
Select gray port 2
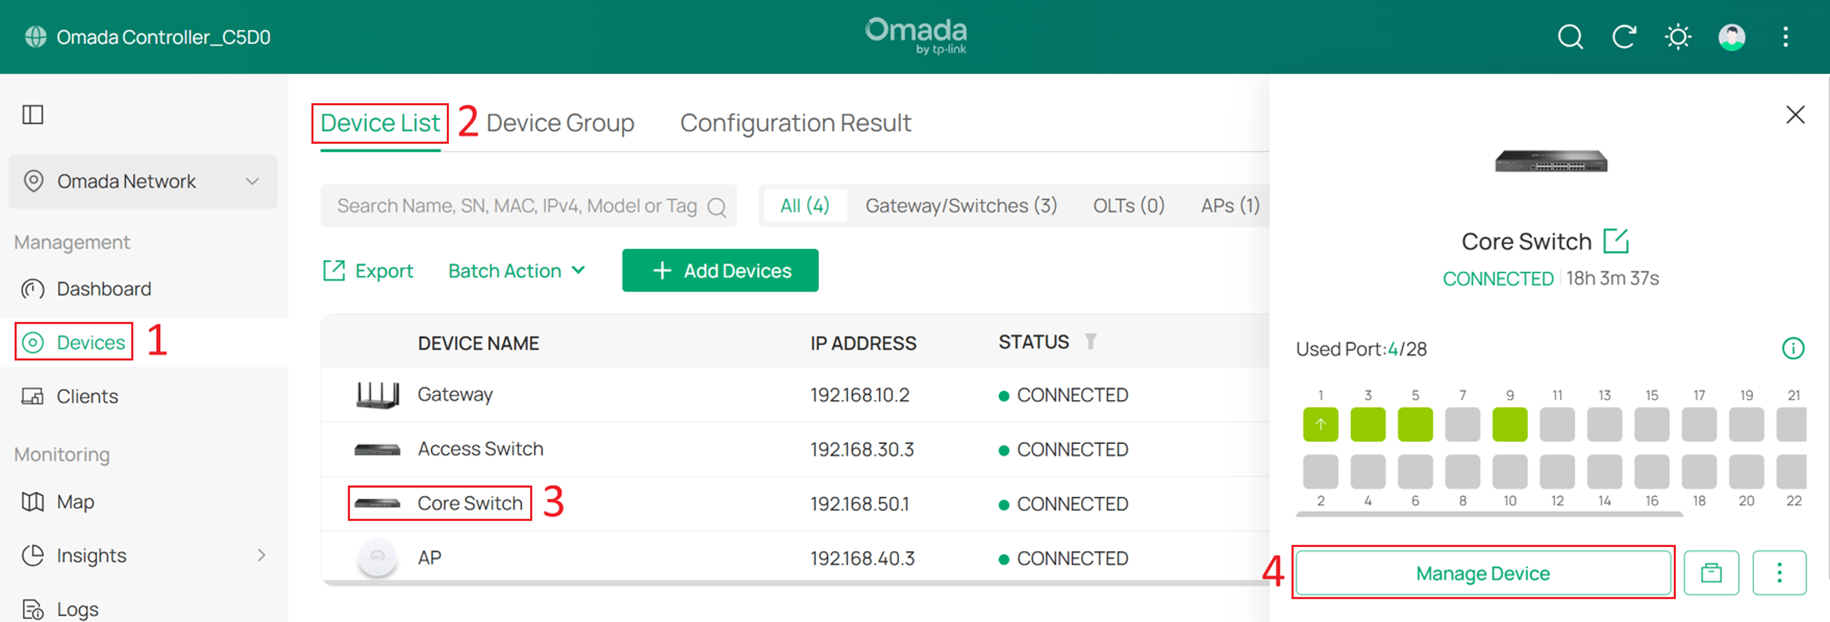tap(1321, 471)
